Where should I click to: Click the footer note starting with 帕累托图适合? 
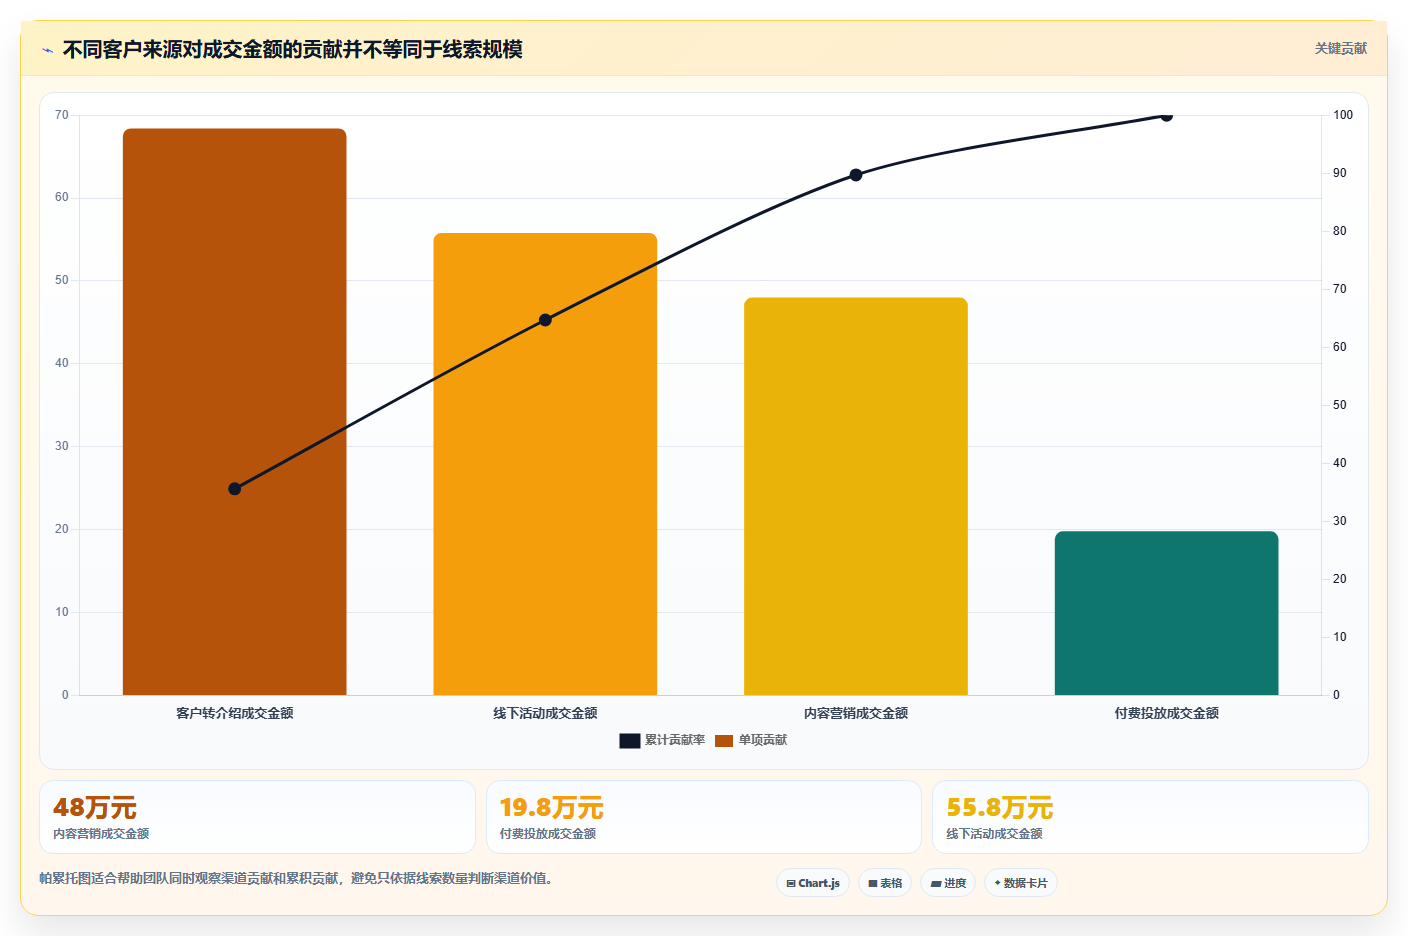[x=296, y=878]
